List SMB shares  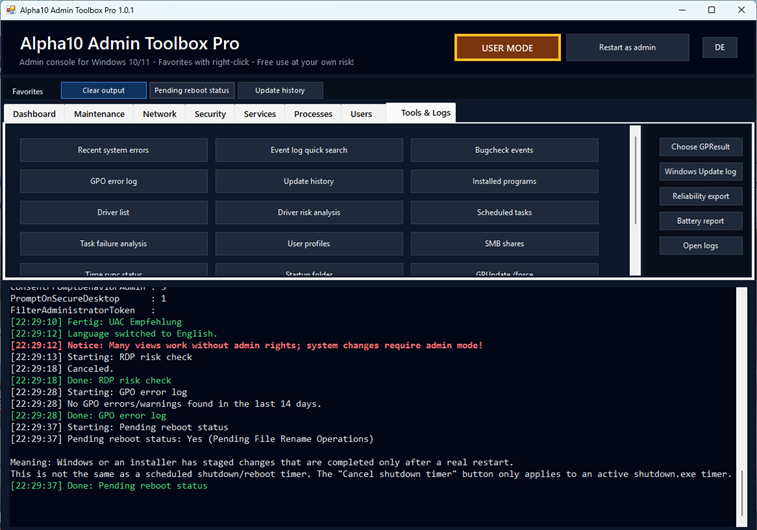click(504, 244)
